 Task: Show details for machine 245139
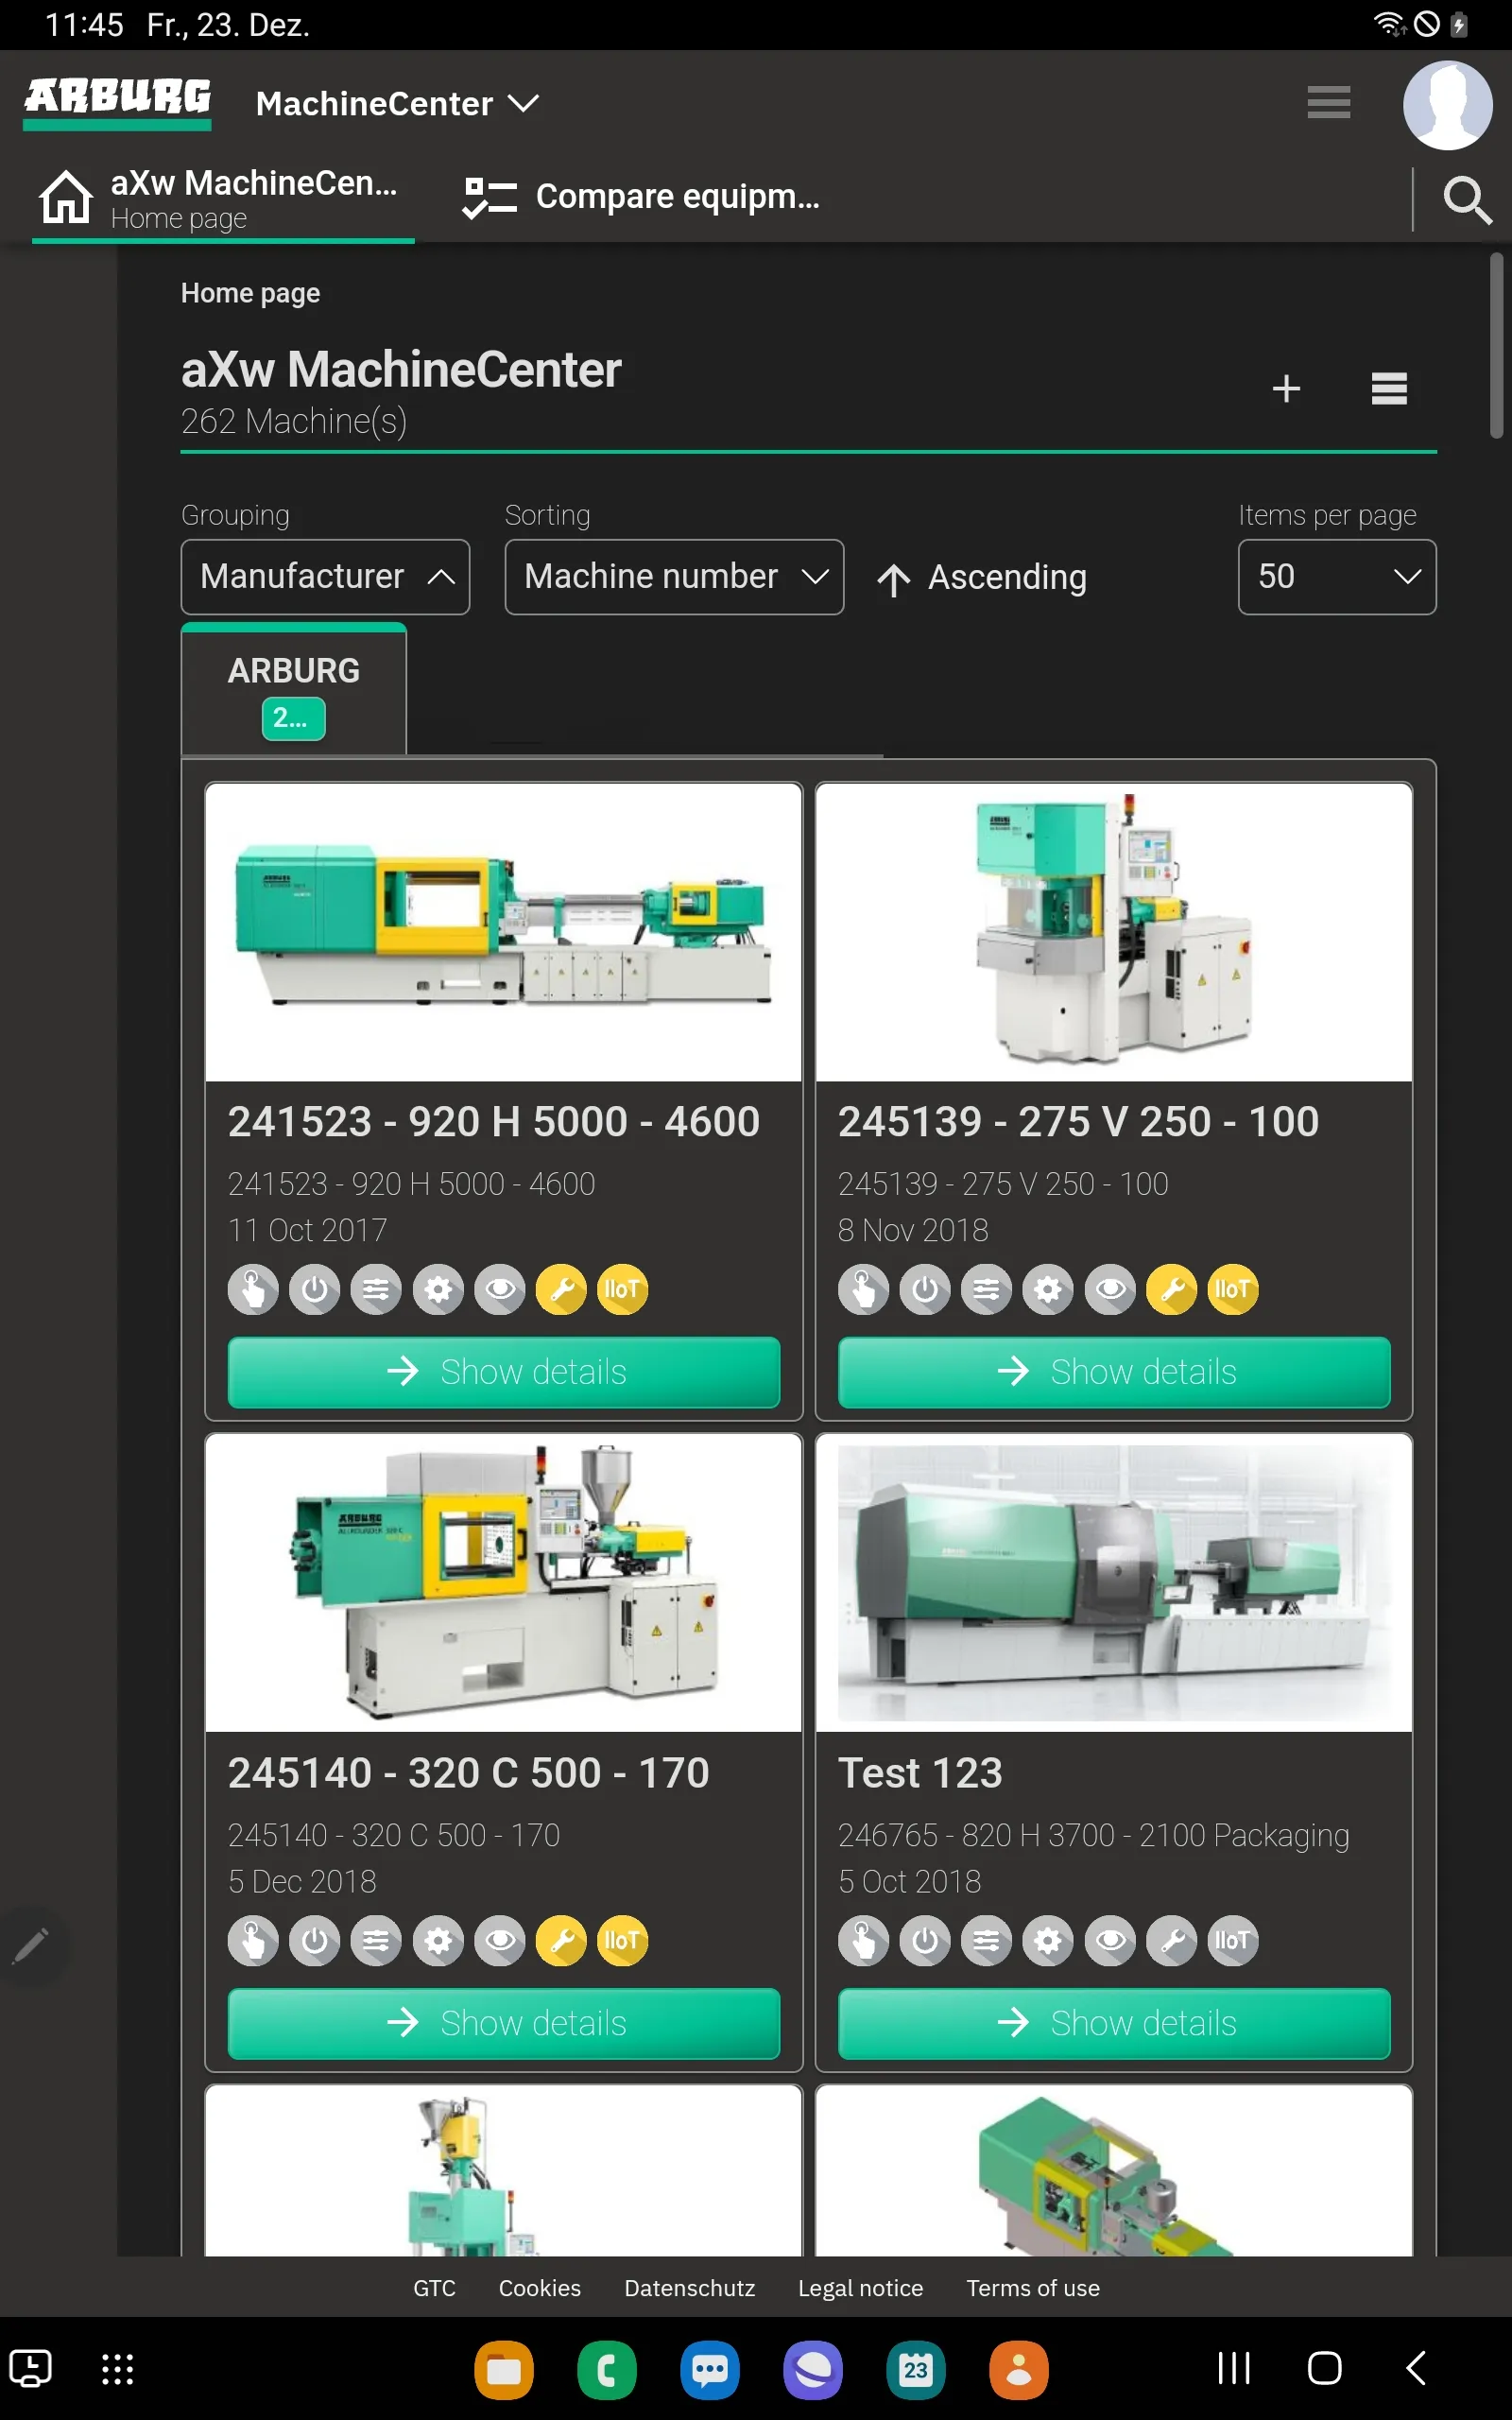tap(1114, 1372)
